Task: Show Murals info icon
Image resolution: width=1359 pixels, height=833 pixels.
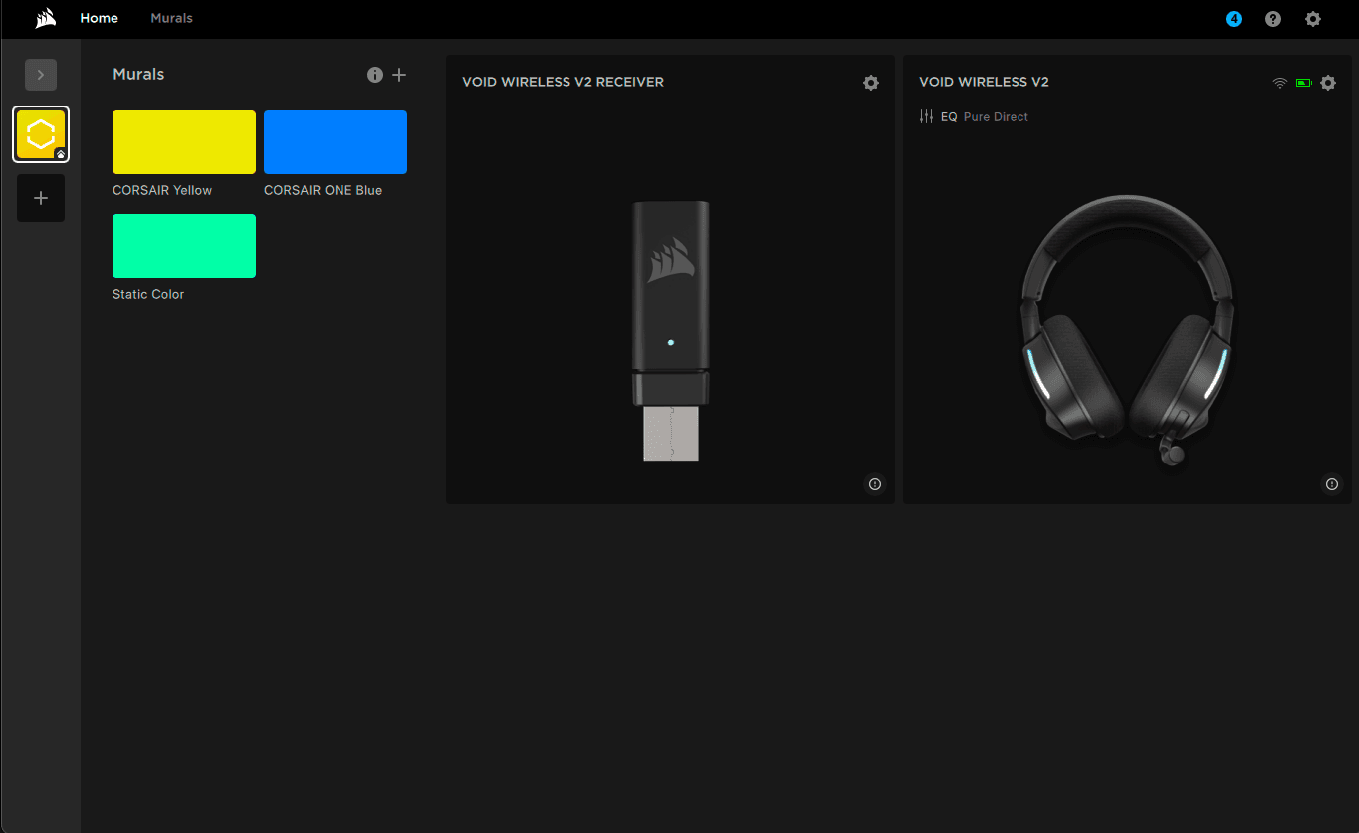Action: [375, 75]
